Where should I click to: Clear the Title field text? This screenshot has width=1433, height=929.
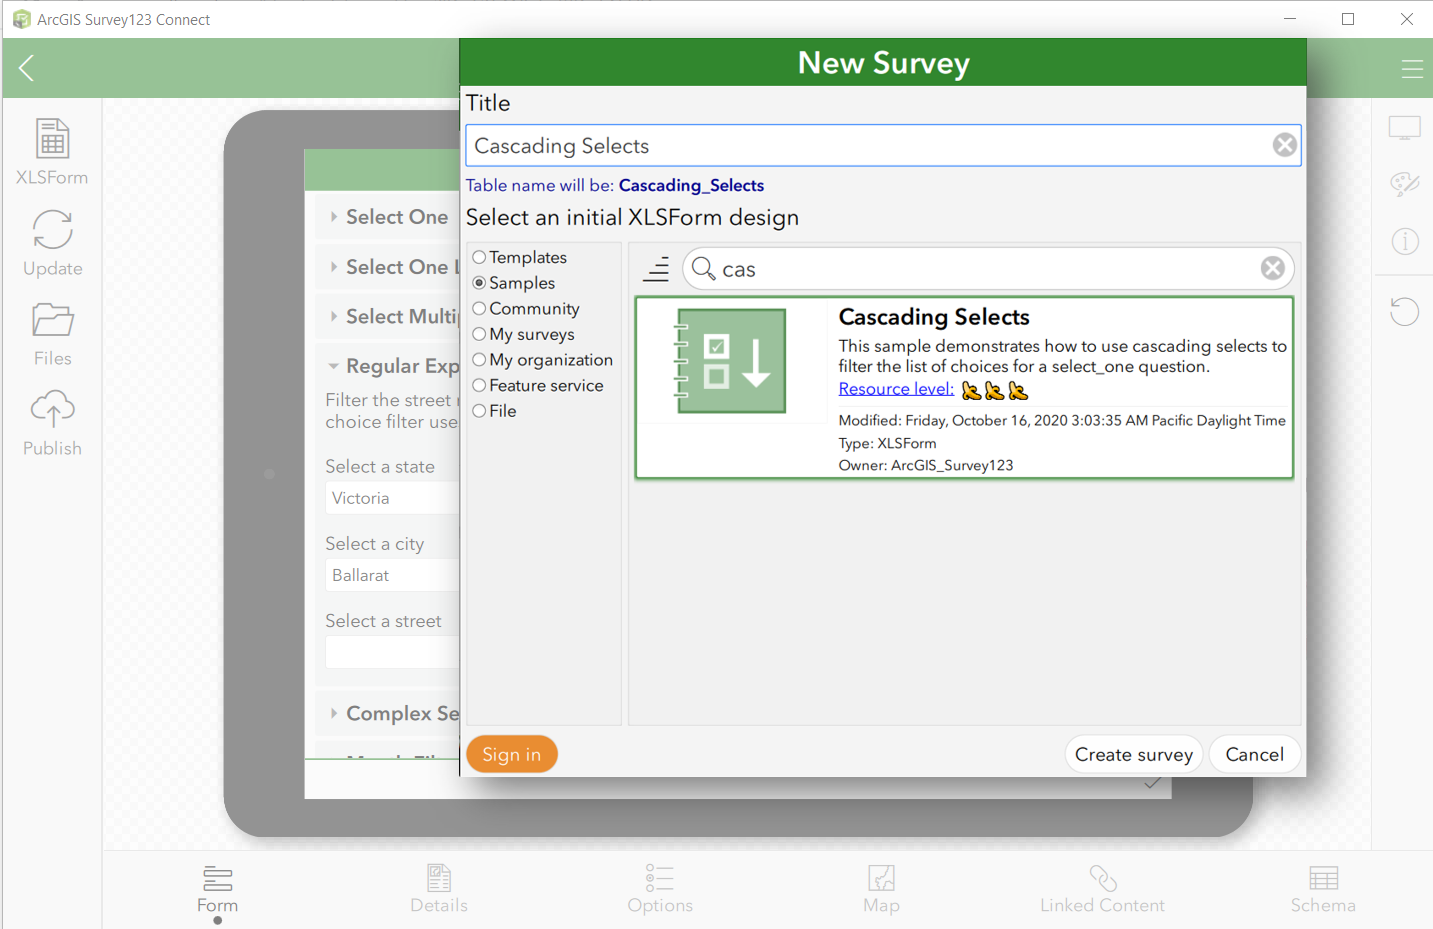tap(1284, 146)
